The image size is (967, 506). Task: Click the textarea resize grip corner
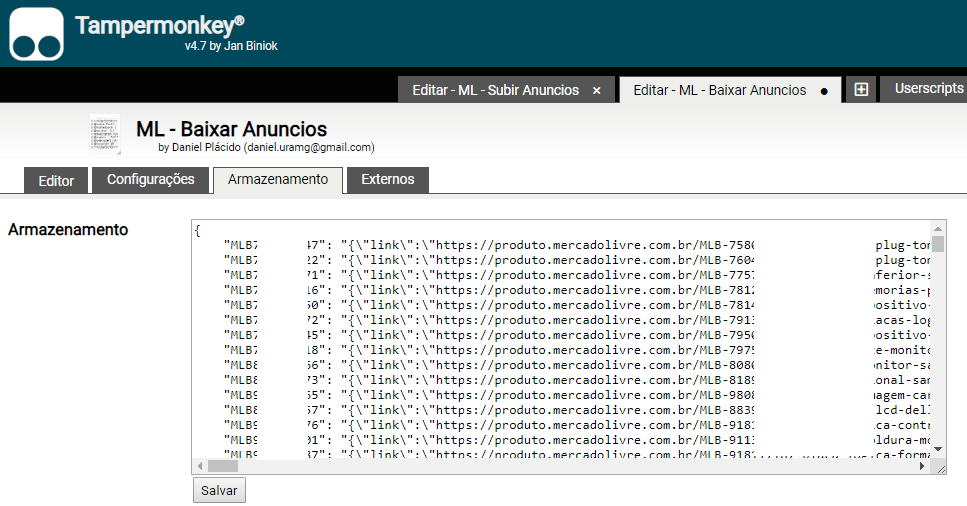point(940,470)
